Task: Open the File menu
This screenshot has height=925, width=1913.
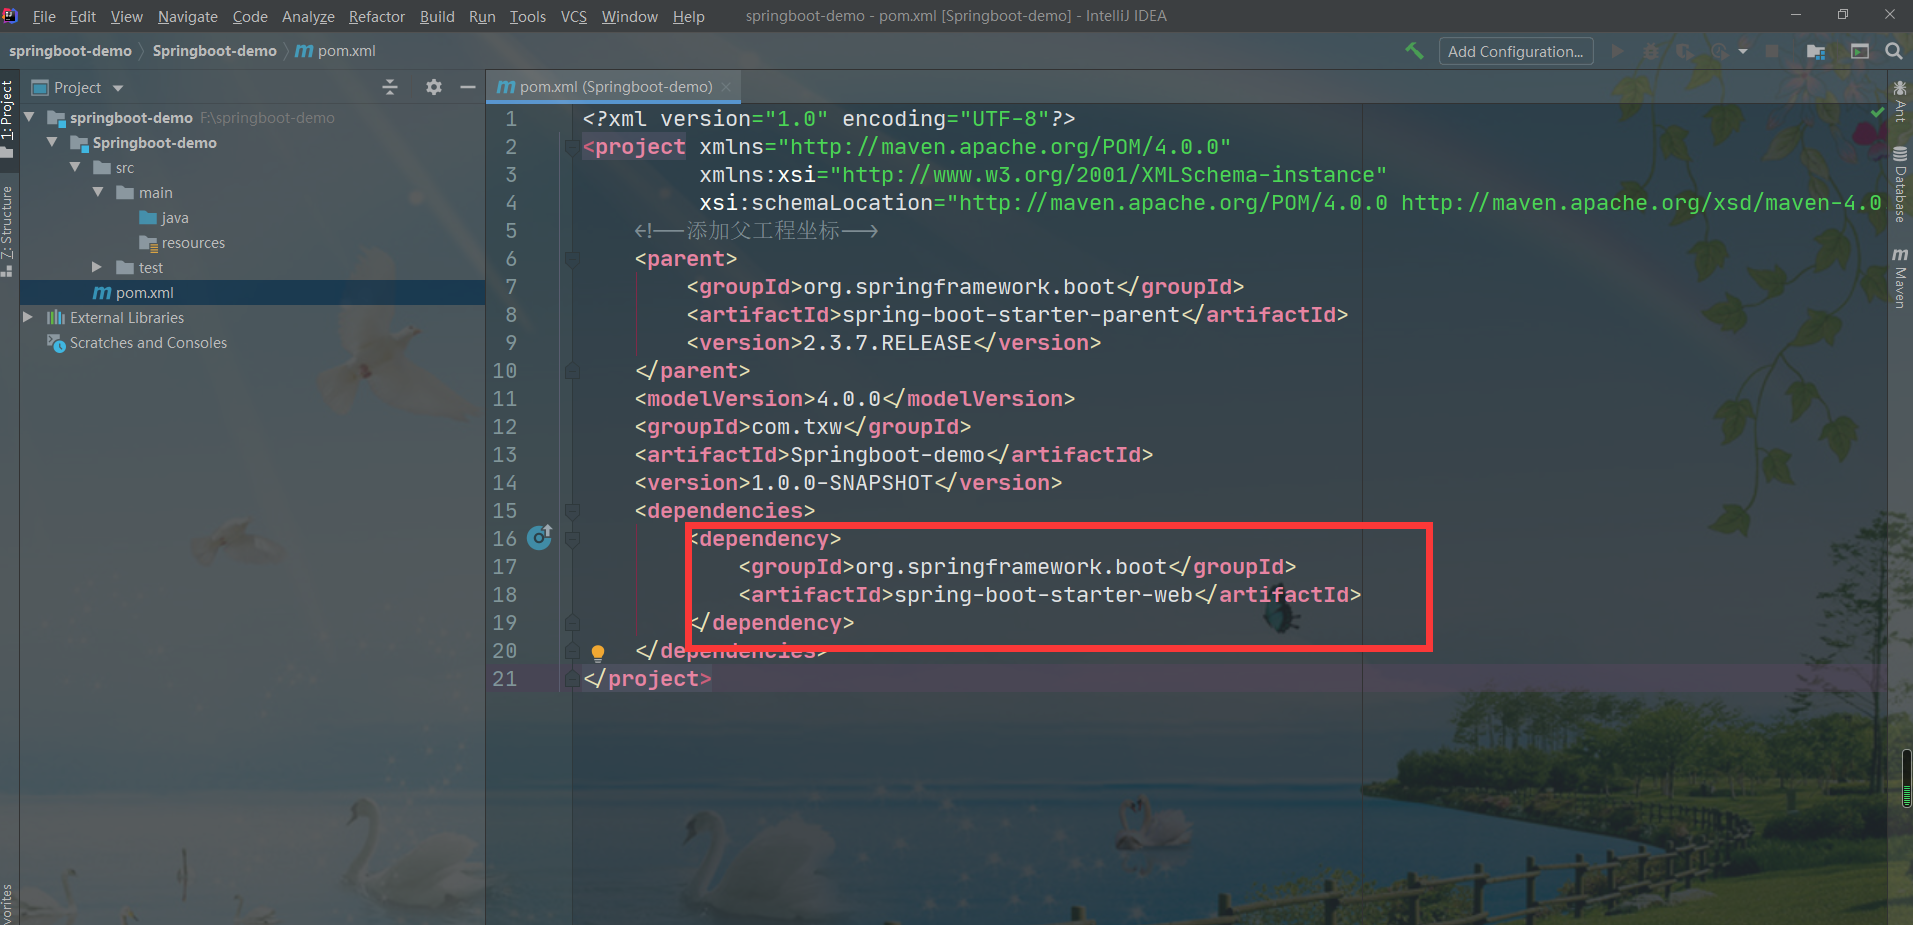Action: tap(44, 16)
